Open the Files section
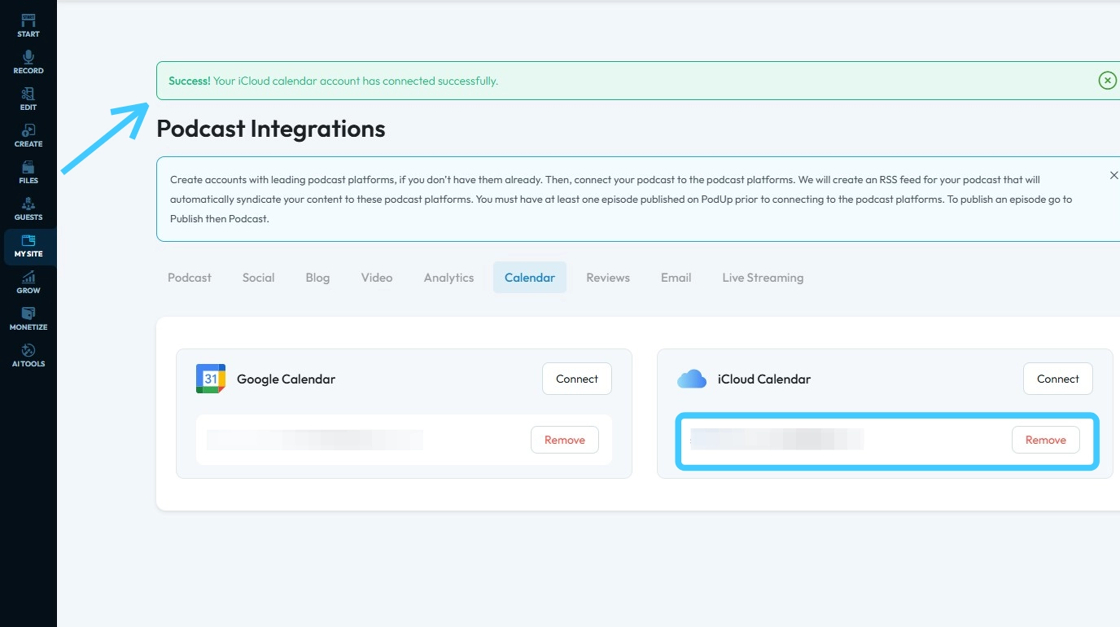 pyautogui.click(x=28, y=172)
